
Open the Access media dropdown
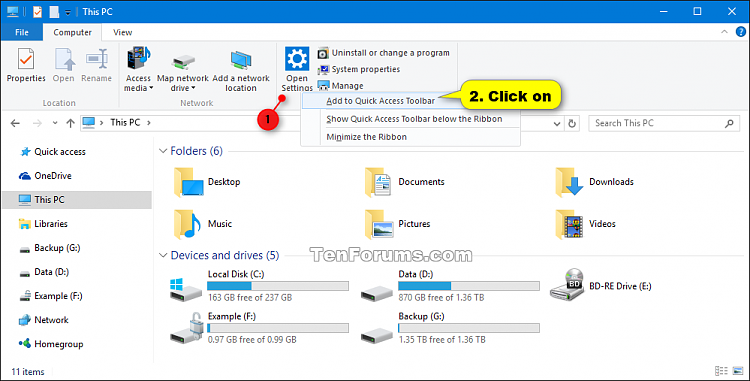point(138,69)
